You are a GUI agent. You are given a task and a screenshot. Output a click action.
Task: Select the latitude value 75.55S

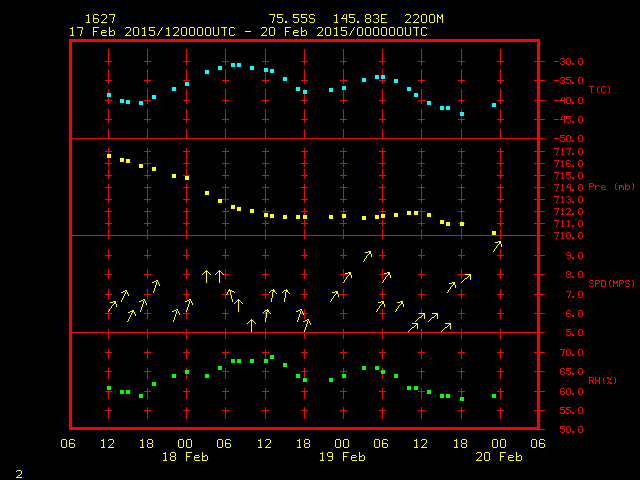[292, 19]
